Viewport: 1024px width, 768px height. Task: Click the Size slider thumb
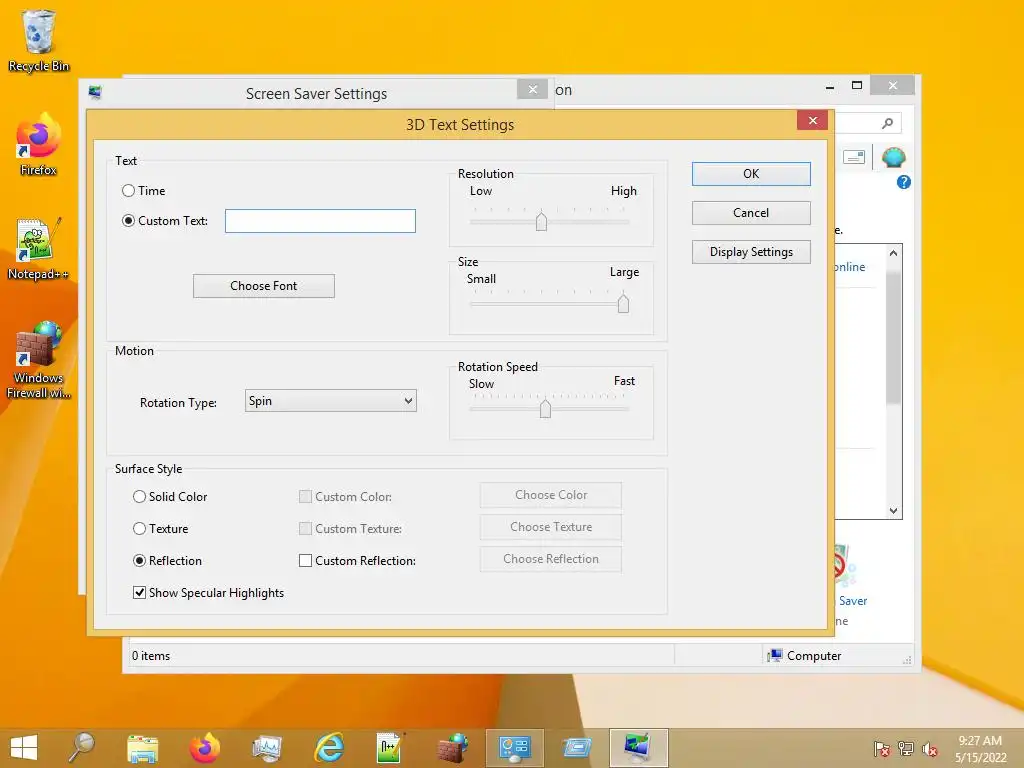click(624, 303)
